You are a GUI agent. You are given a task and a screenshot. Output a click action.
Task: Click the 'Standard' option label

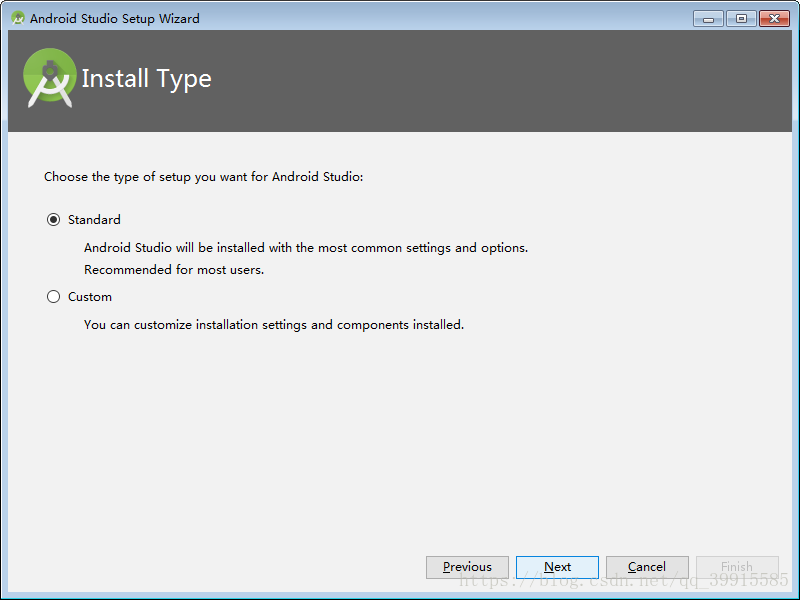(x=94, y=220)
